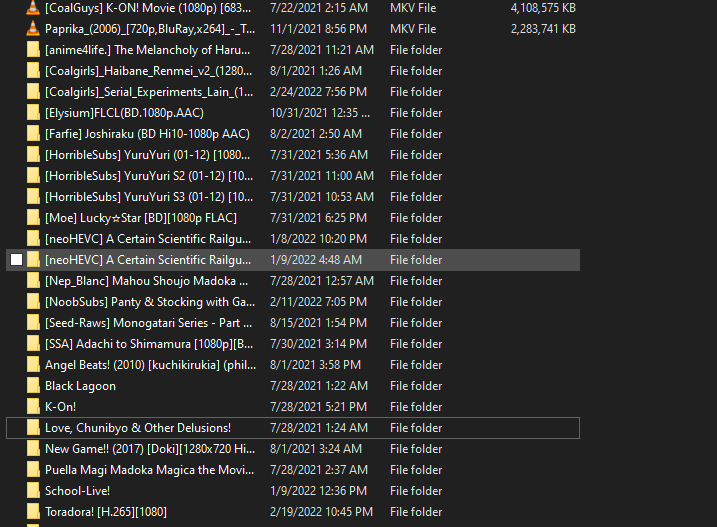Click folder icon for [Elysium]FLCL(BD.1080p.AAC)
Screen dimensions: 717x527
click(x=33, y=113)
